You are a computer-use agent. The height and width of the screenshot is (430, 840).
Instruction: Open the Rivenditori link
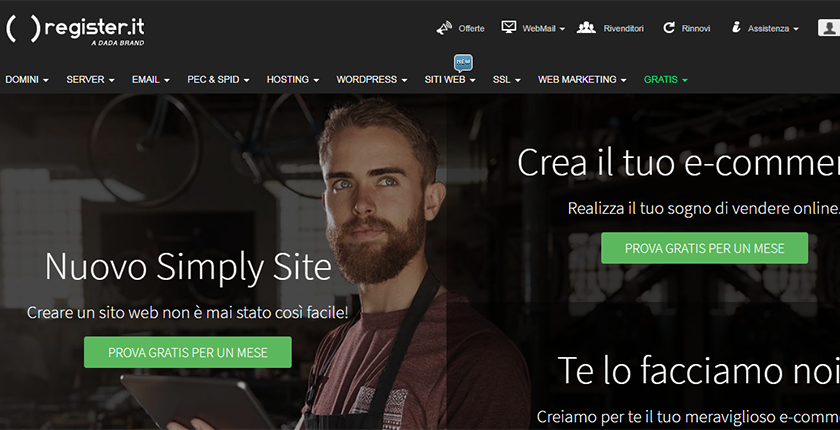click(624, 29)
